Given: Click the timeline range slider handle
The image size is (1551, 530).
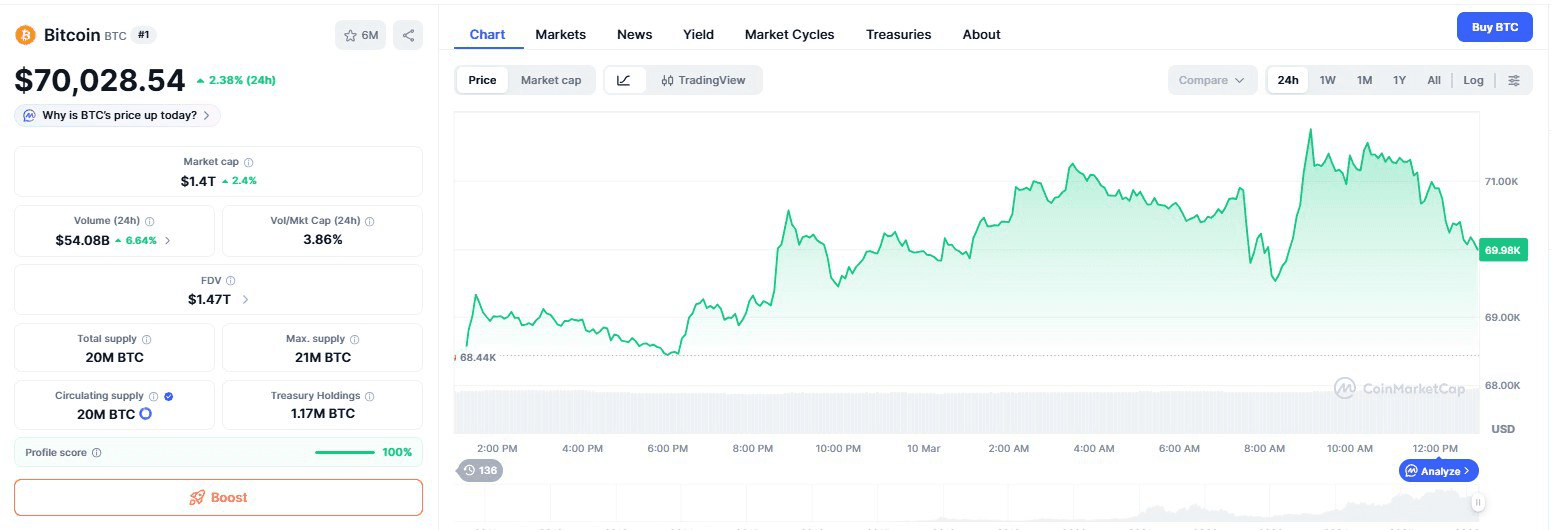Looking at the screenshot, I should tap(1477, 502).
